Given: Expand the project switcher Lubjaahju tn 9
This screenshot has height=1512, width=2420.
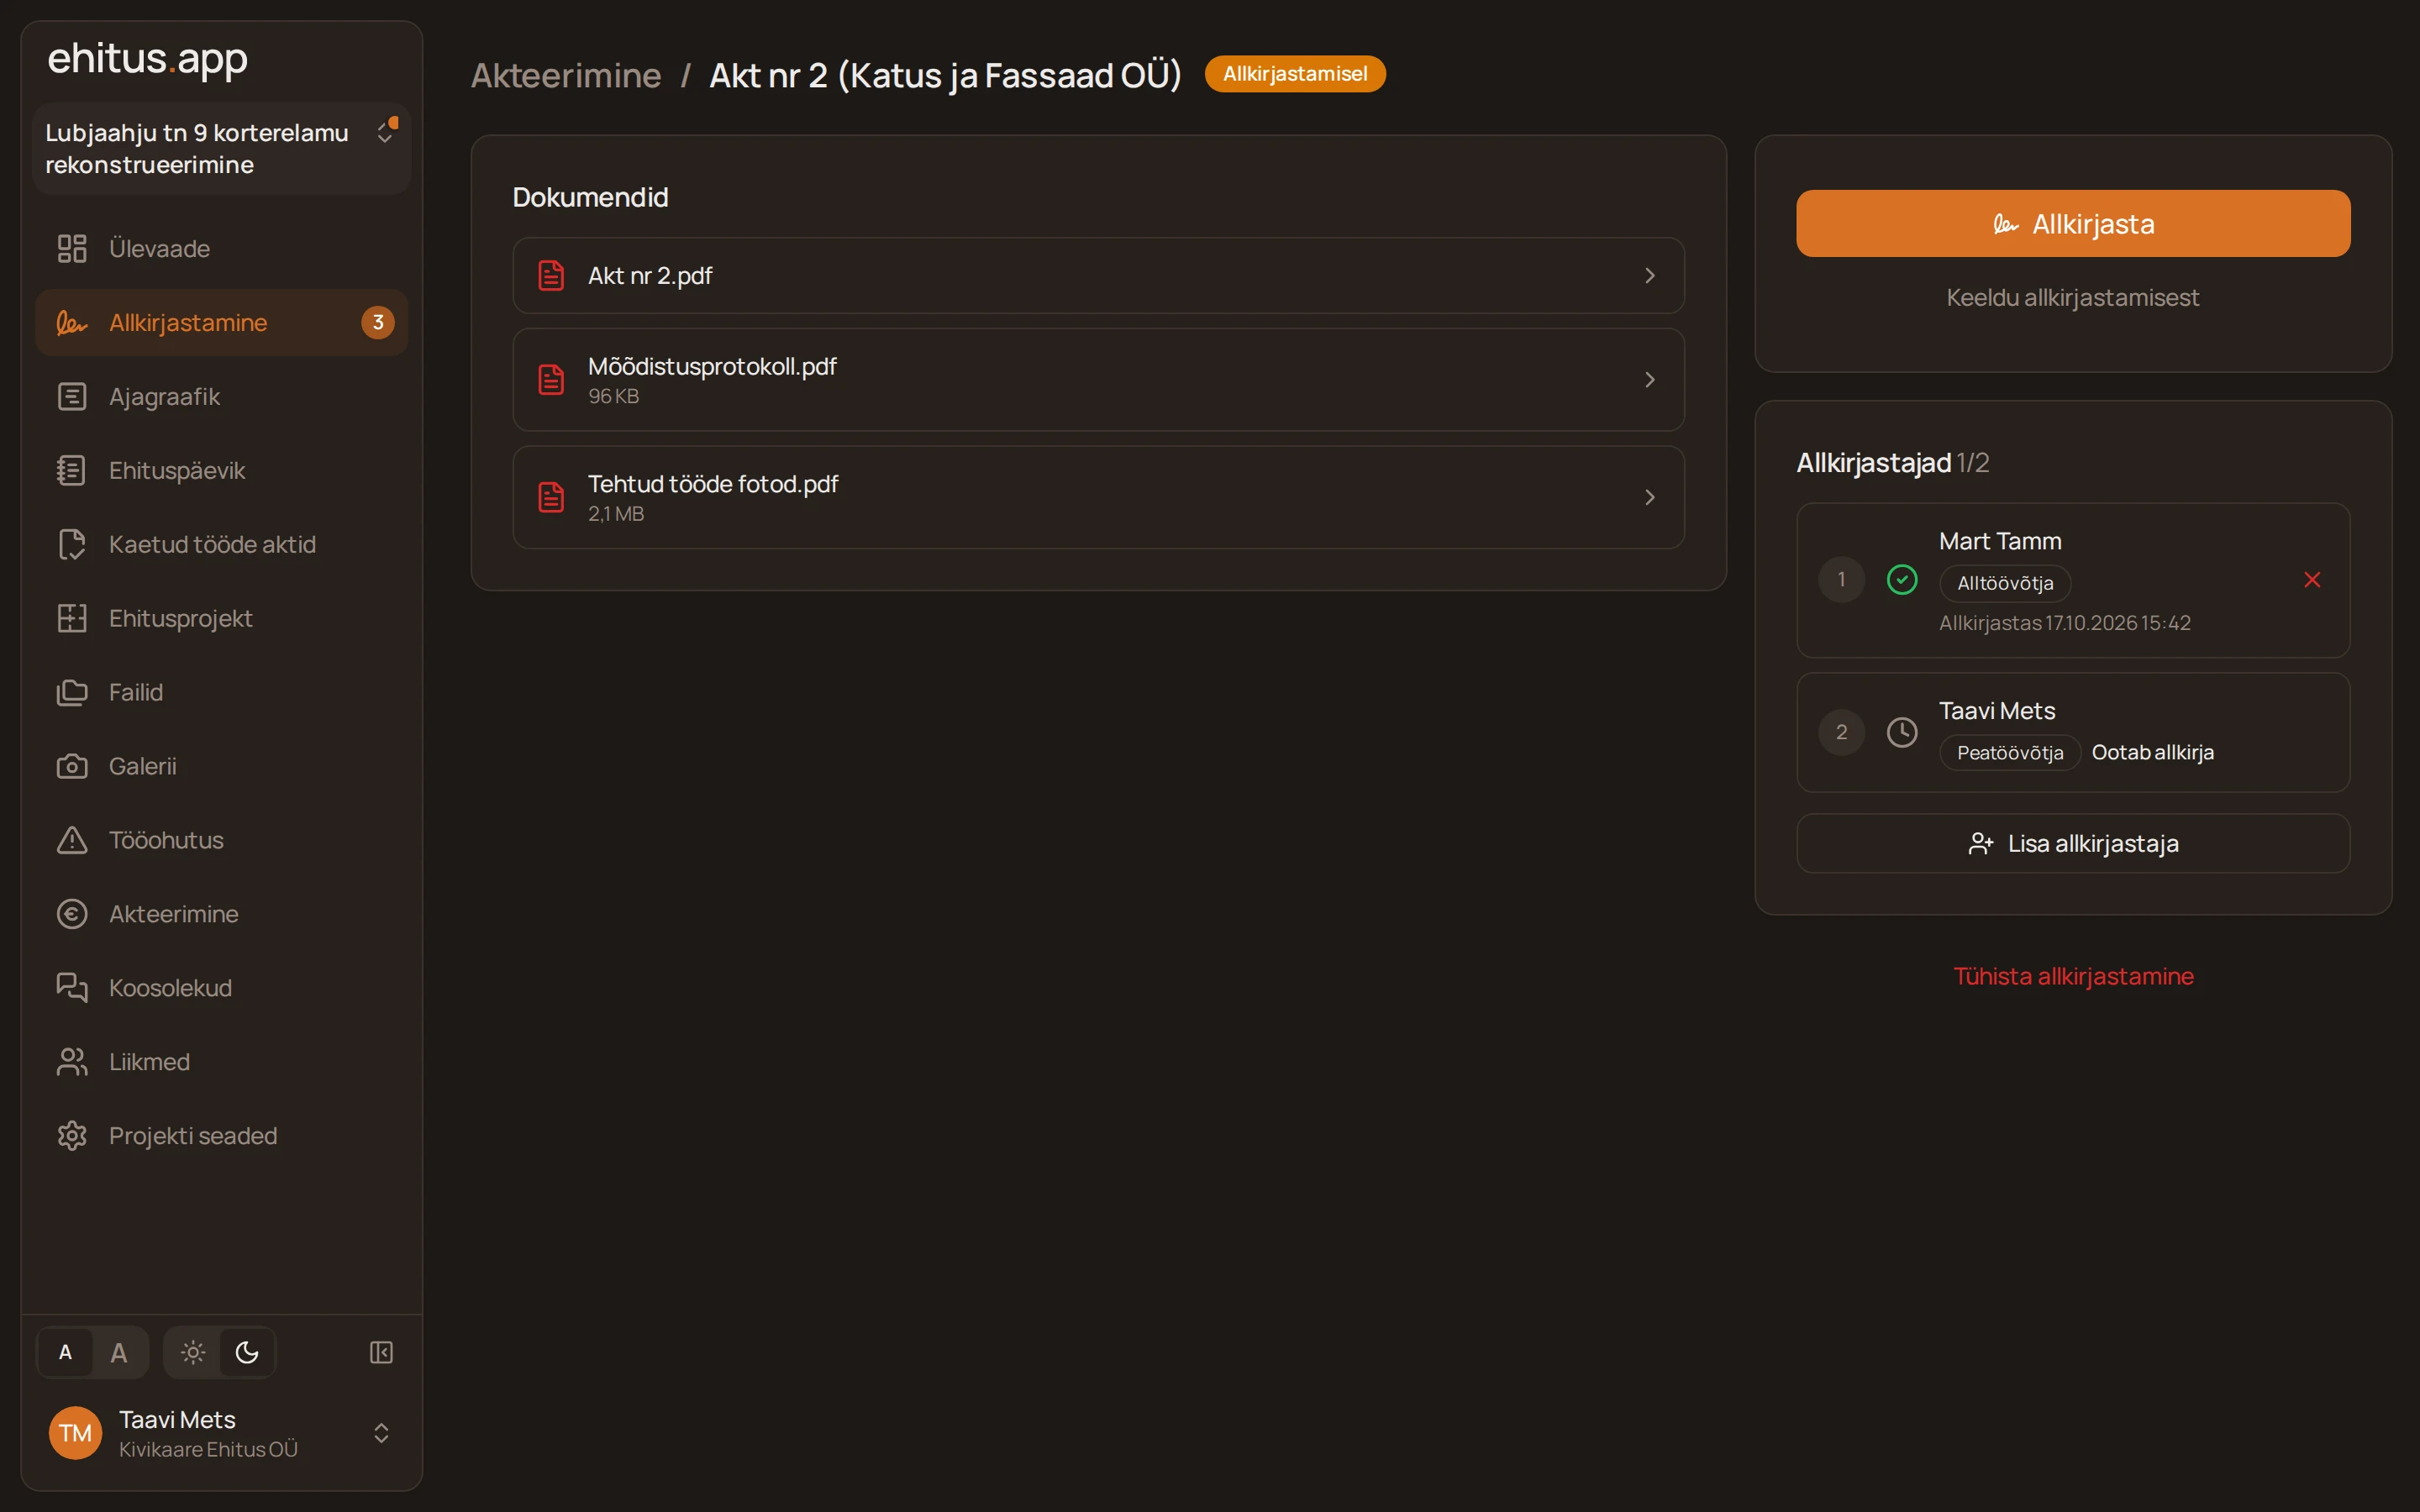Looking at the screenshot, I should 222,149.
